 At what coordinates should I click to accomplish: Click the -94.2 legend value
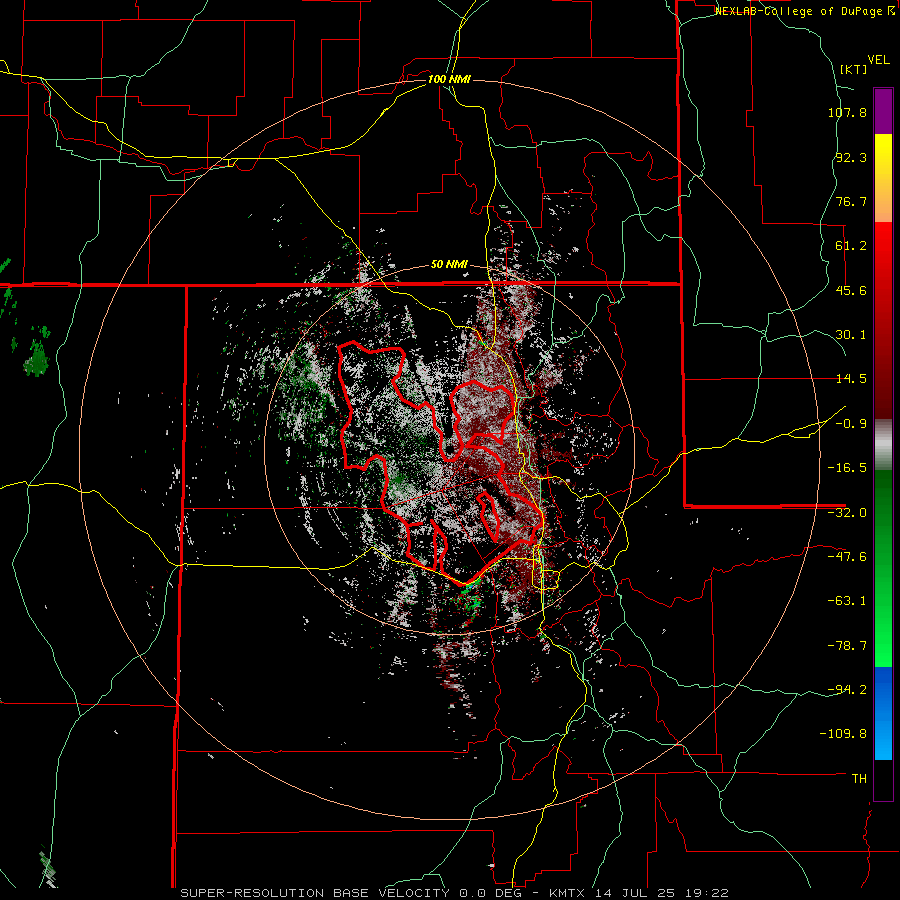[847, 689]
